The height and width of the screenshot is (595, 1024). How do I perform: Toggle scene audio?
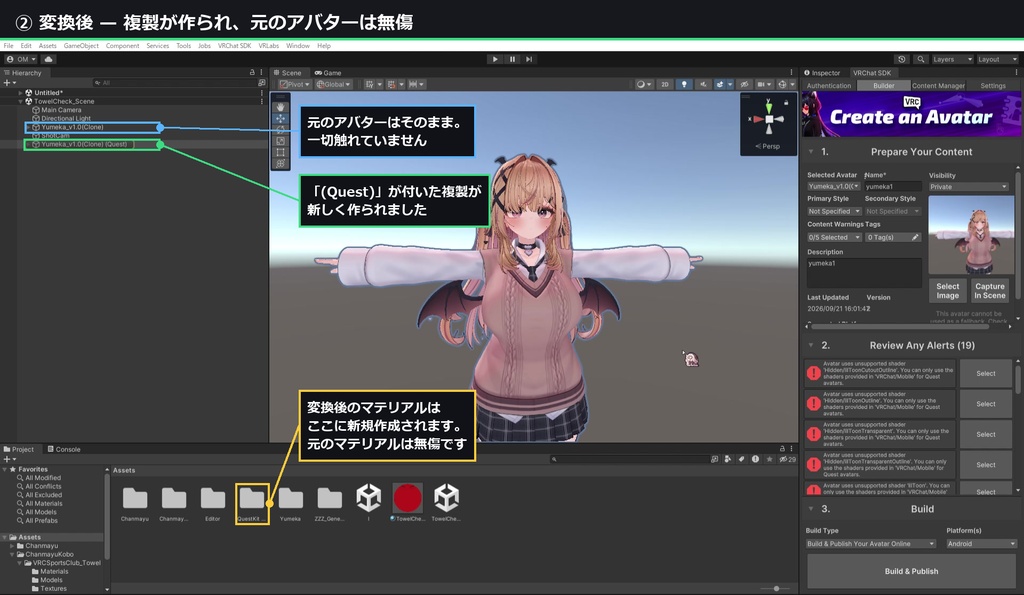pos(703,84)
